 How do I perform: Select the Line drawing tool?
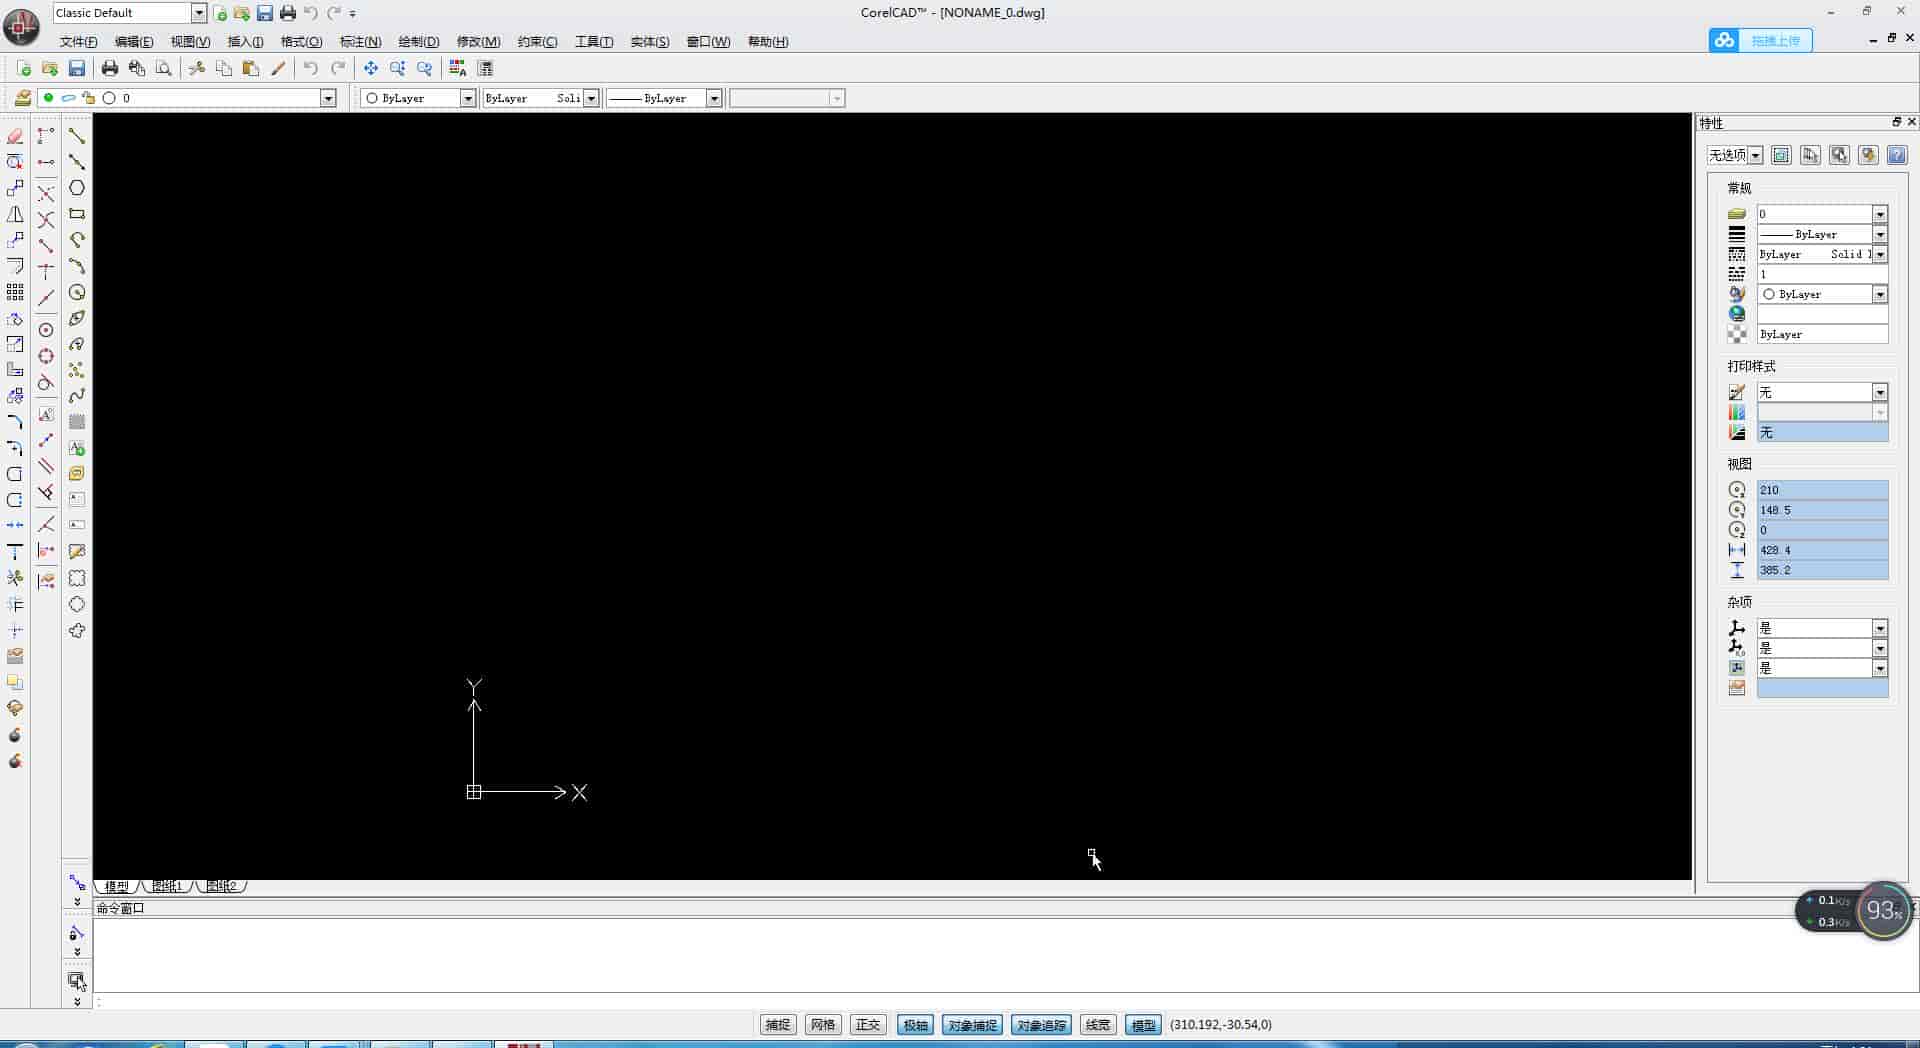tap(77, 136)
